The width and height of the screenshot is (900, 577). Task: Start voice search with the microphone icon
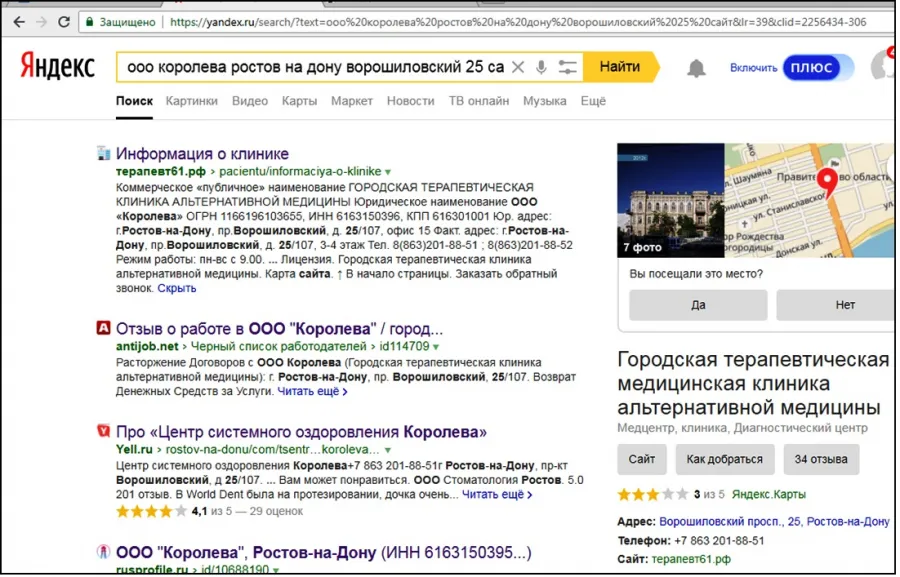(541, 67)
